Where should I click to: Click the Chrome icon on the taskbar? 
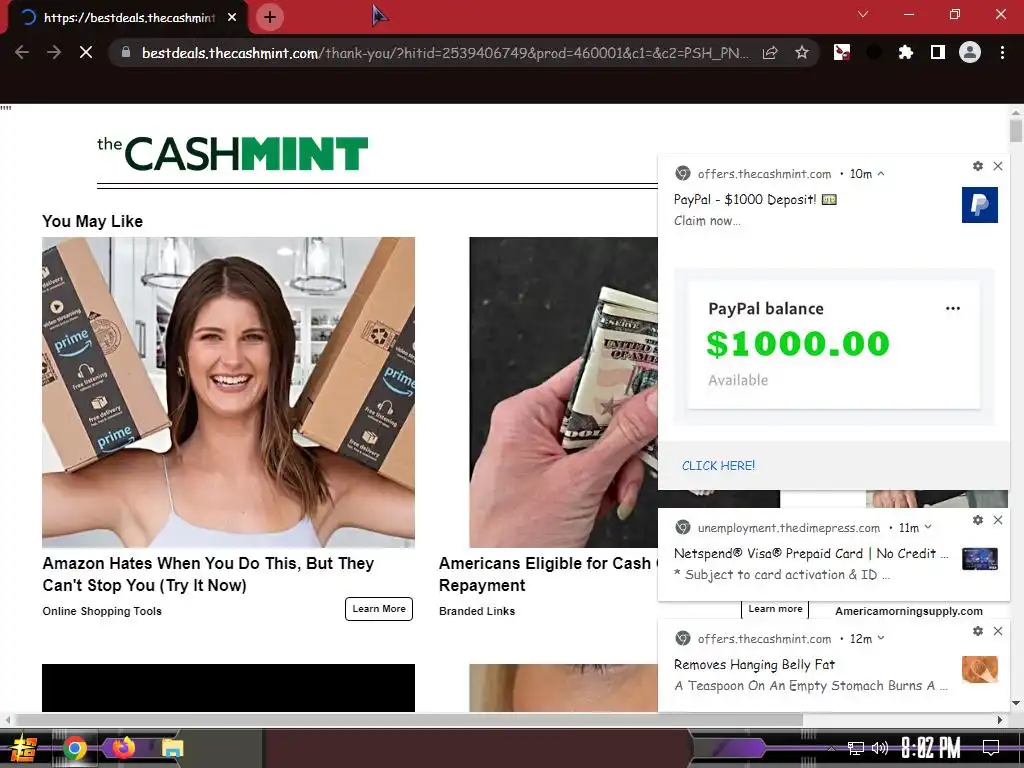tap(75, 748)
